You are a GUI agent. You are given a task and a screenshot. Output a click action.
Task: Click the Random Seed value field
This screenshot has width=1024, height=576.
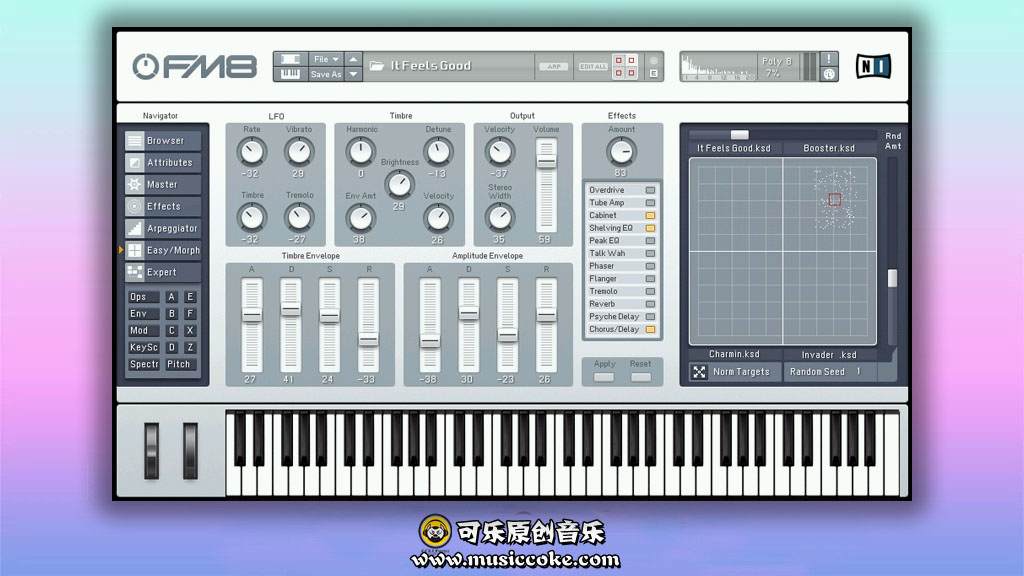point(859,372)
